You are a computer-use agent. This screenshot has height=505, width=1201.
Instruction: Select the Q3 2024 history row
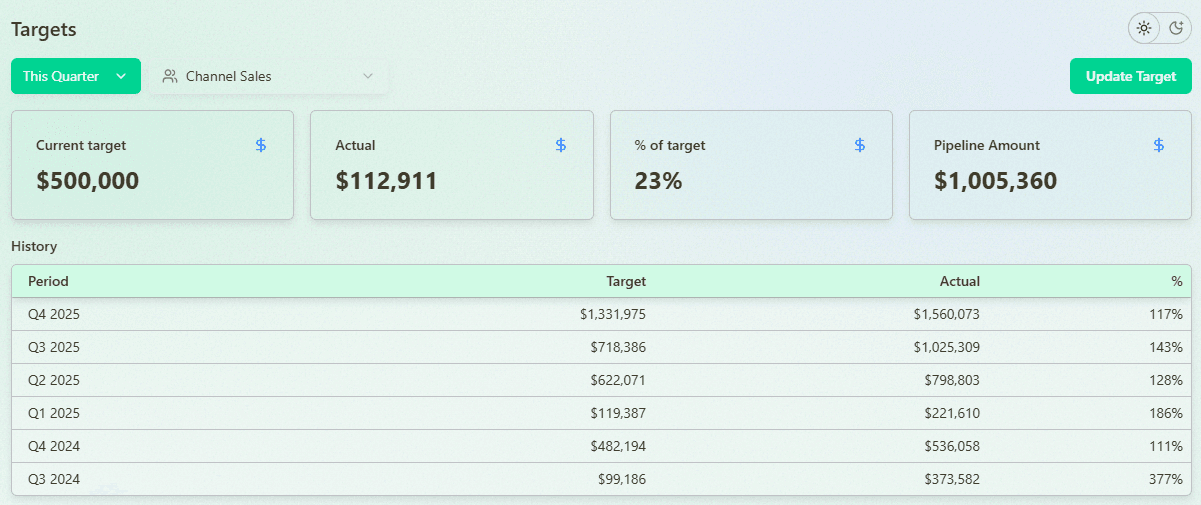(601, 479)
